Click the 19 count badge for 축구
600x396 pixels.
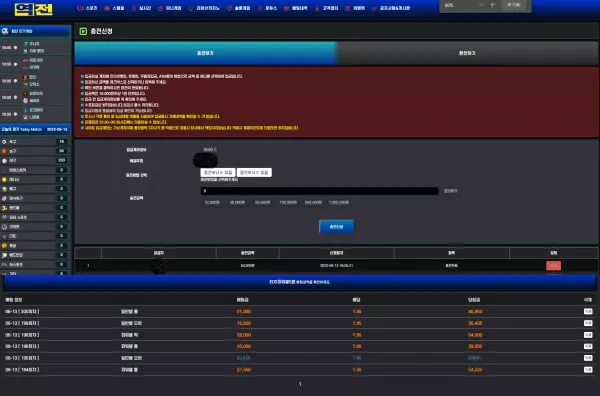pos(61,142)
